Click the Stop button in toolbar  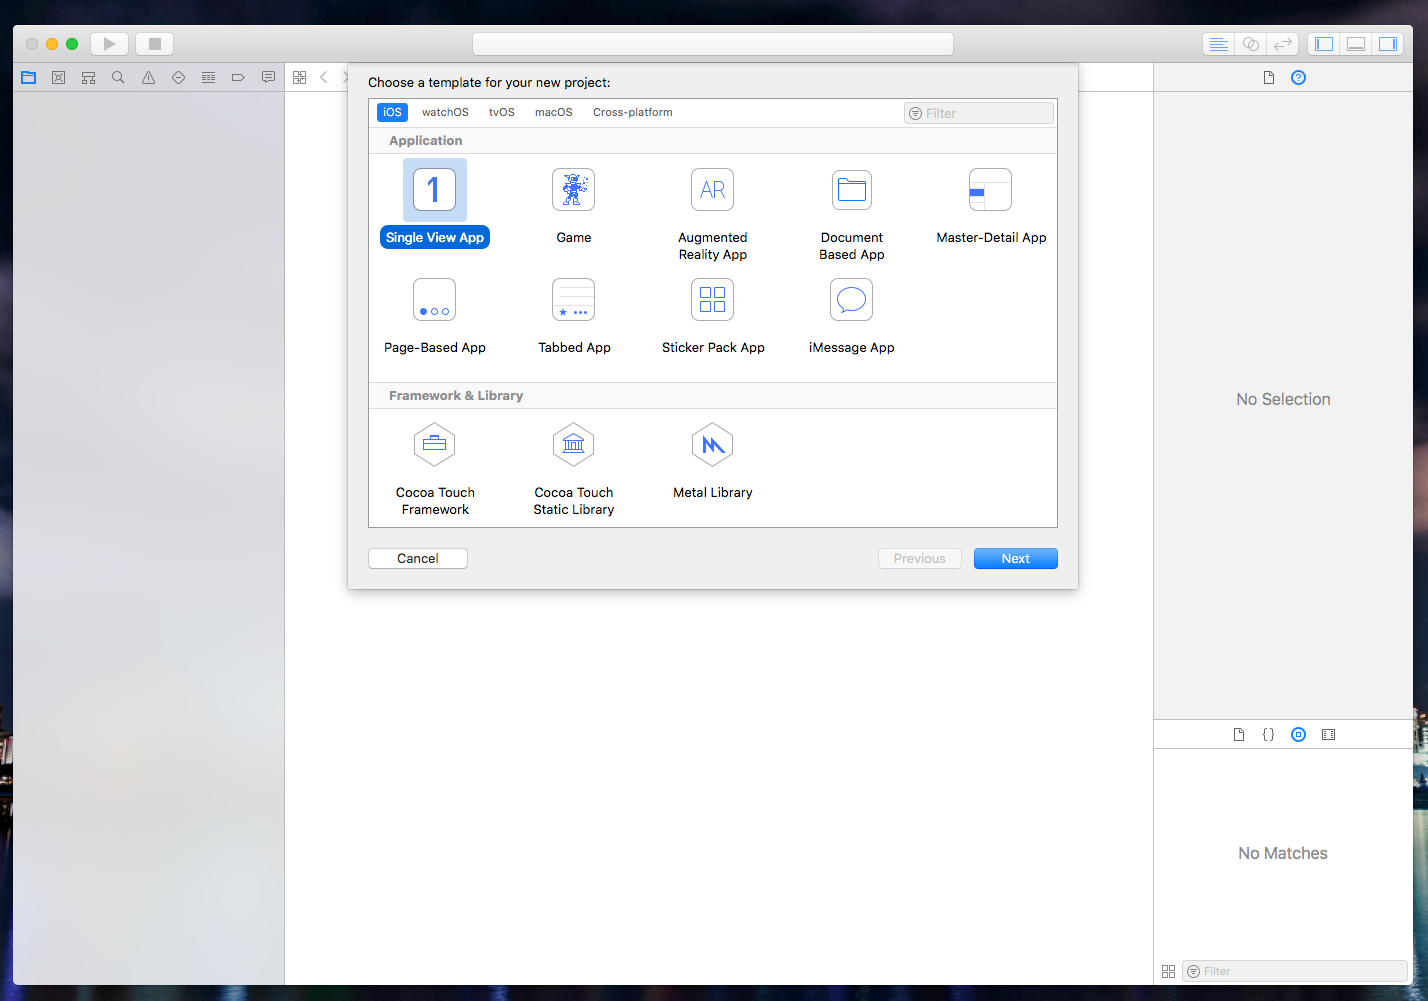[155, 44]
